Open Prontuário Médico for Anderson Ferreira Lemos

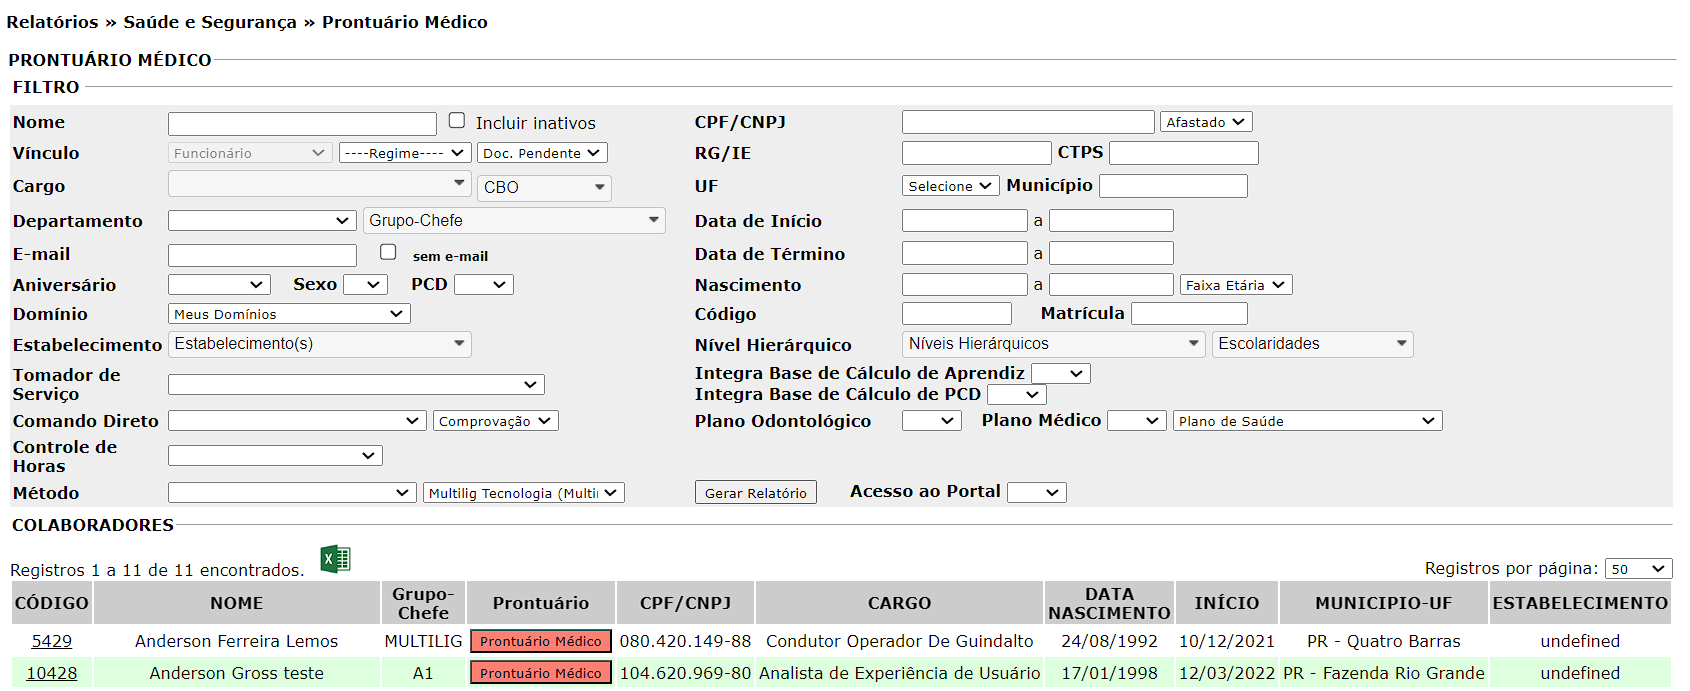[x=540, y=641]
